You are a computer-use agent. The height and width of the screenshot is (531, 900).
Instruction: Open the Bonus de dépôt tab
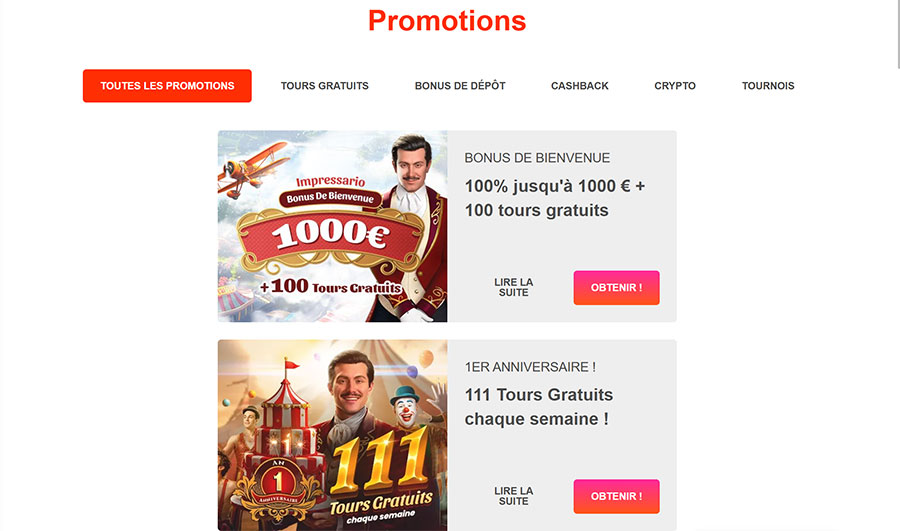point(460,86)
